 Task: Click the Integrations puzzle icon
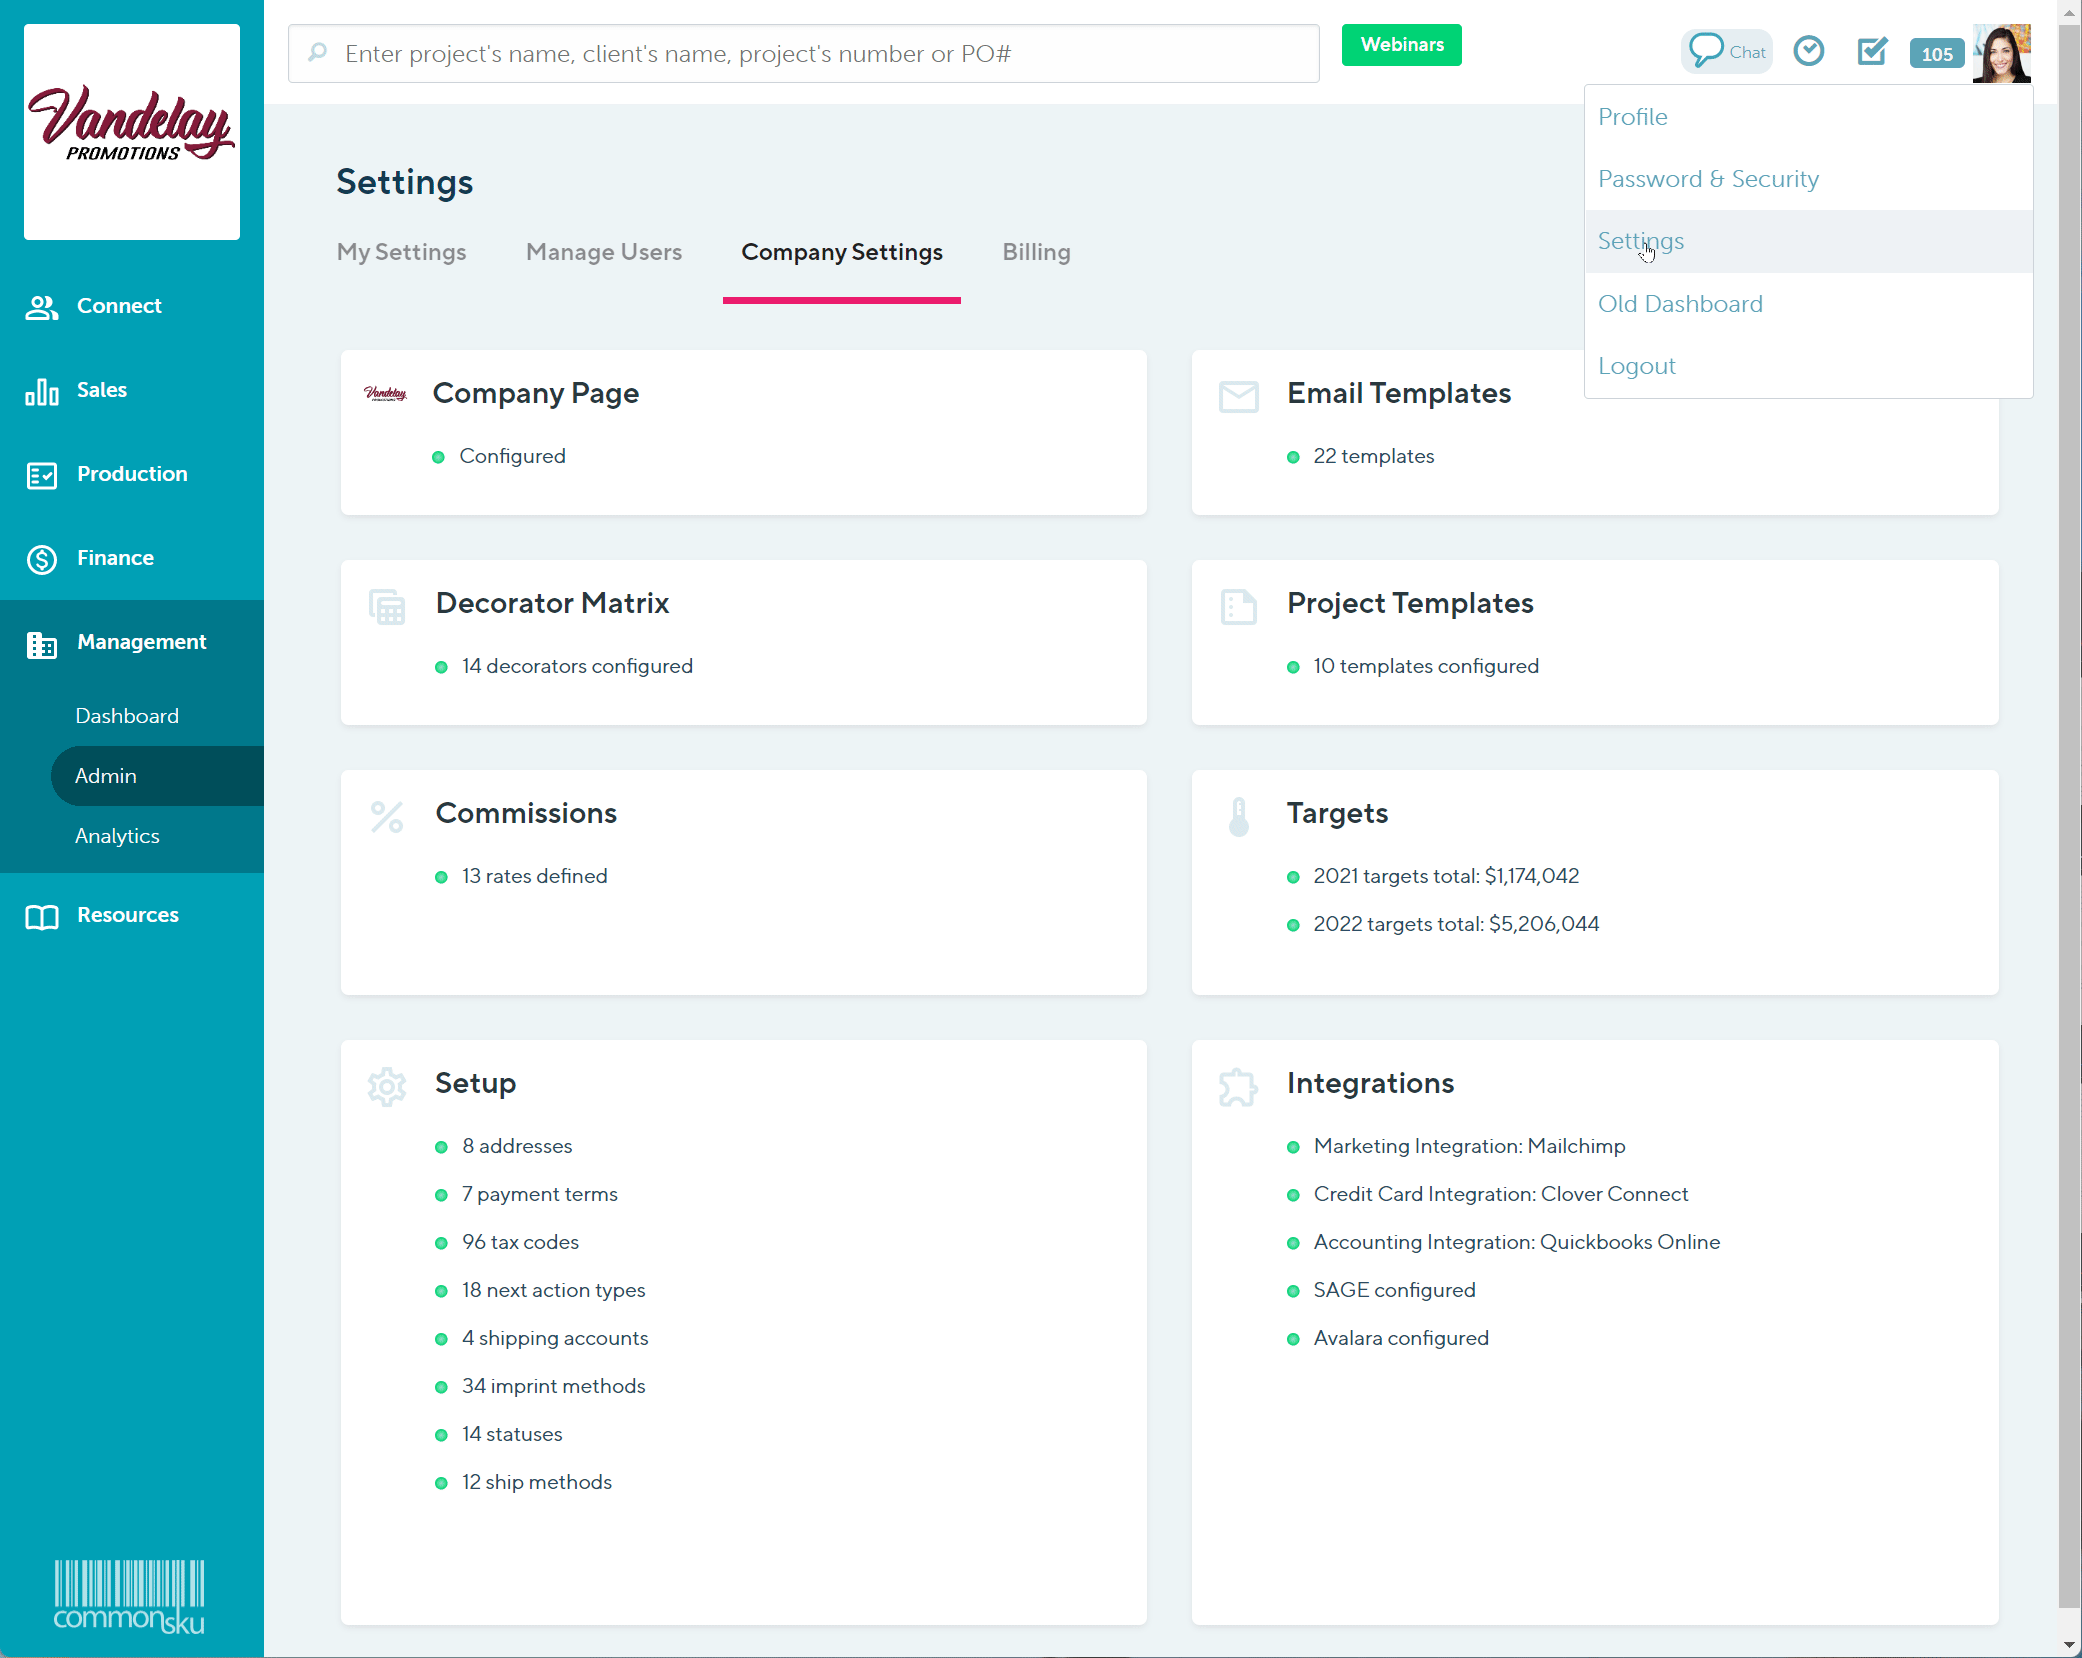point(1238,1086)
